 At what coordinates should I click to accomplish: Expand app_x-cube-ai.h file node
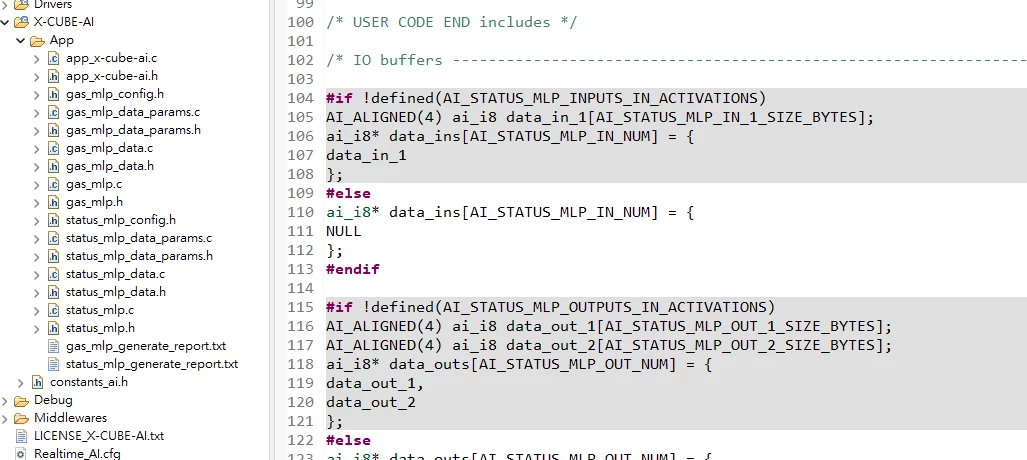(x=37, y=76)
